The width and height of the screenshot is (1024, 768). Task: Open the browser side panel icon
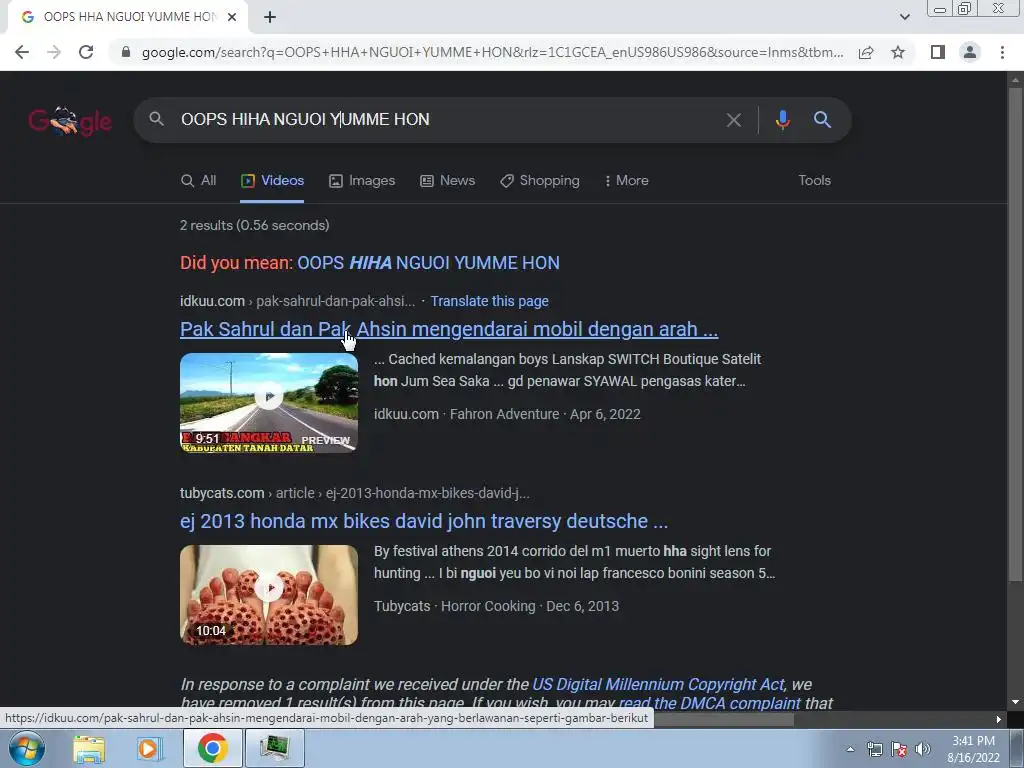tap(938, 52)
